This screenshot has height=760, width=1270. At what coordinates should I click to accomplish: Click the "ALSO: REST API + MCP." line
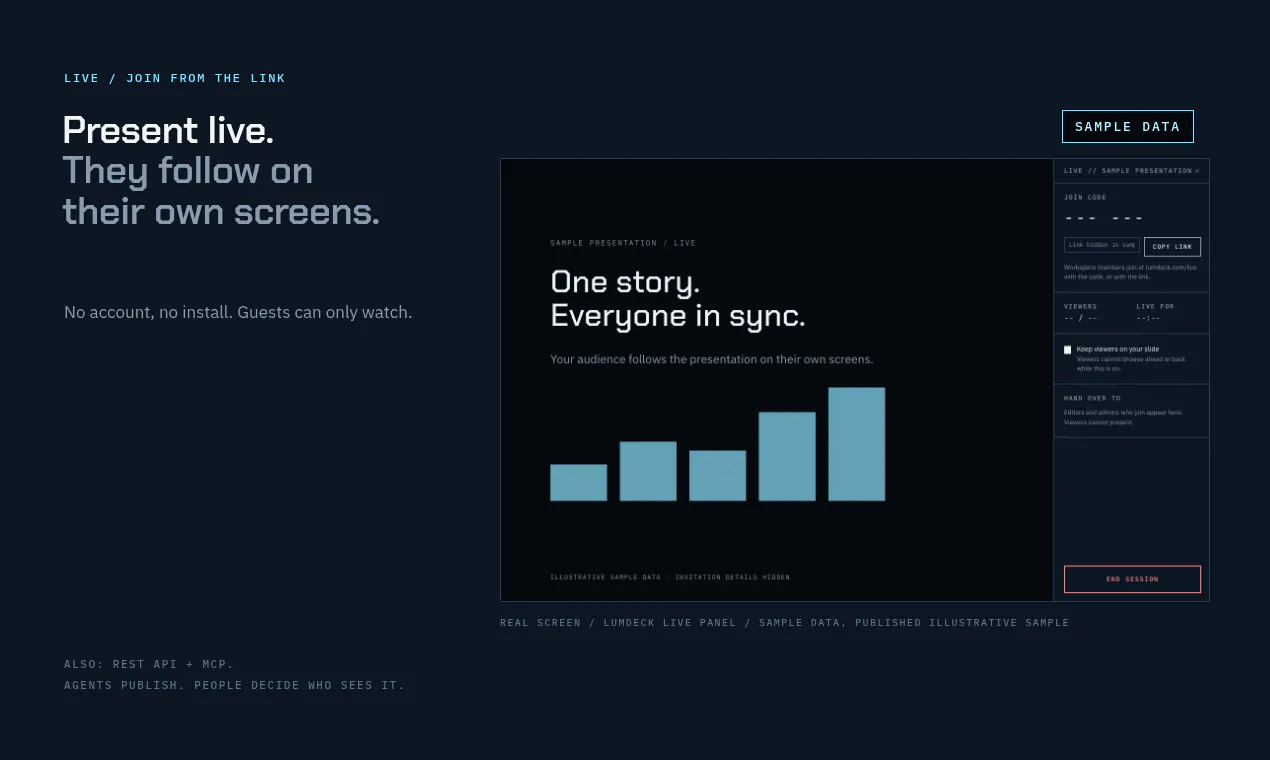click(149, 664)
